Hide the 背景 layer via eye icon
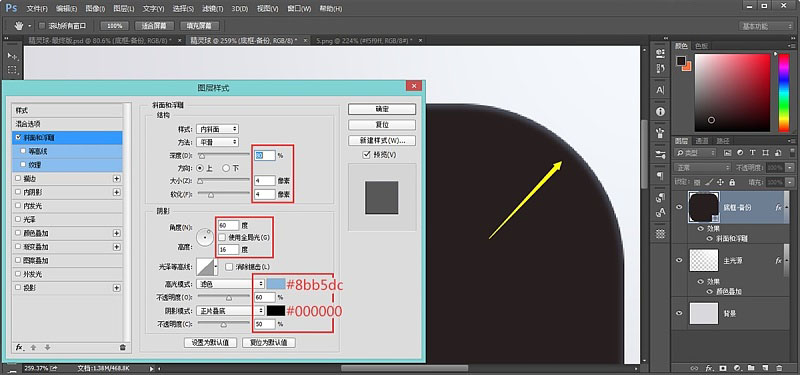This screenshot has height=375, width=800. (x=679, y=313)
